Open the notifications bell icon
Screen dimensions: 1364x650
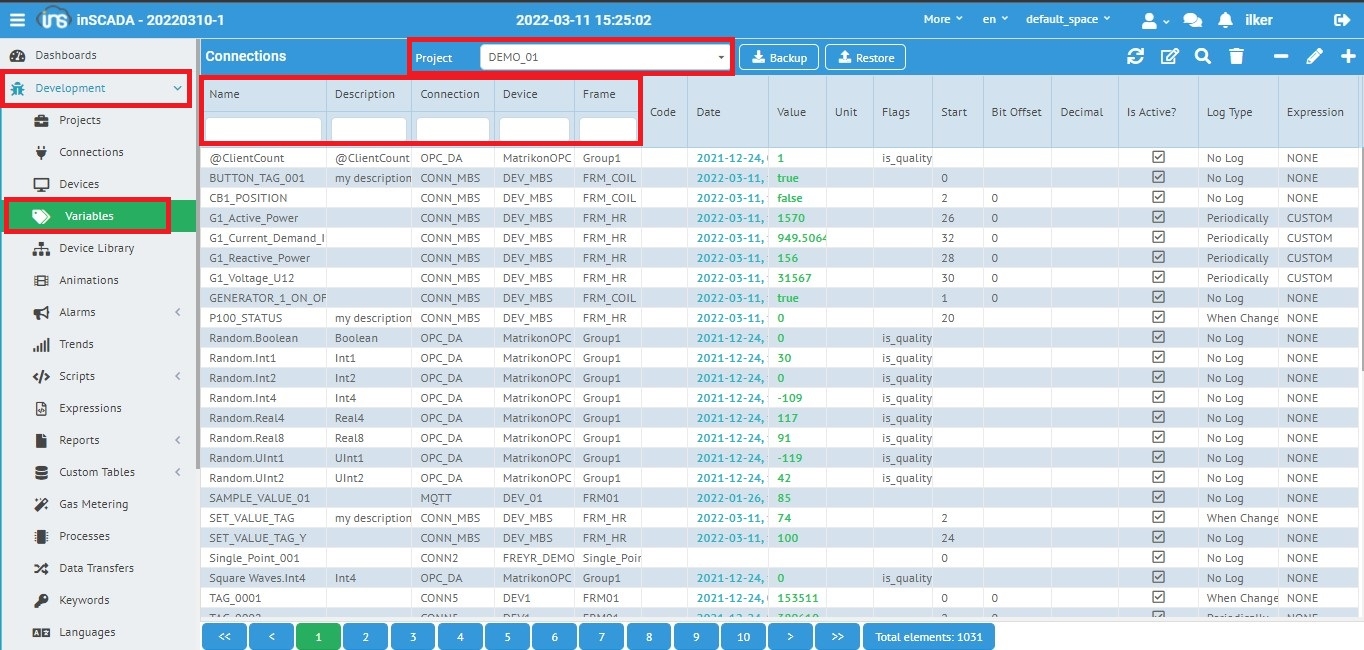1225,20
